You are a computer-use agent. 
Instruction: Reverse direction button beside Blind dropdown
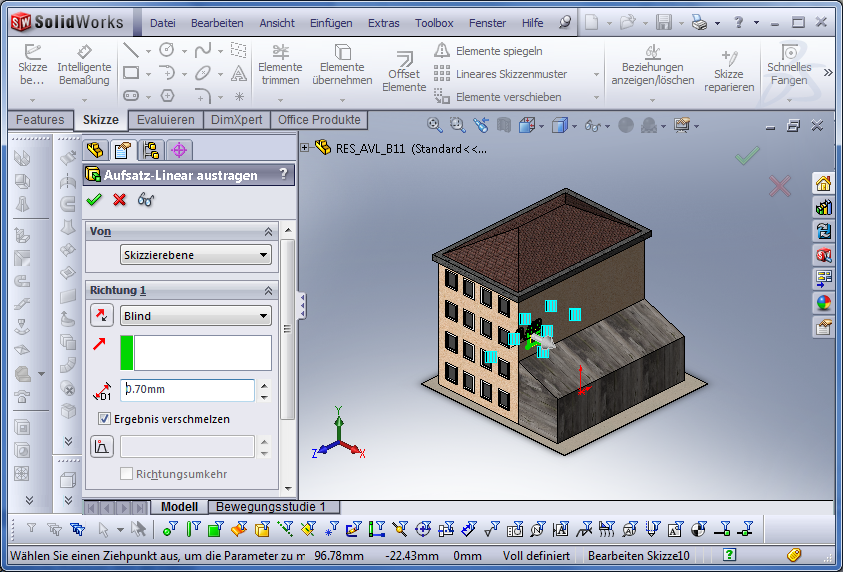pos(102,316)
